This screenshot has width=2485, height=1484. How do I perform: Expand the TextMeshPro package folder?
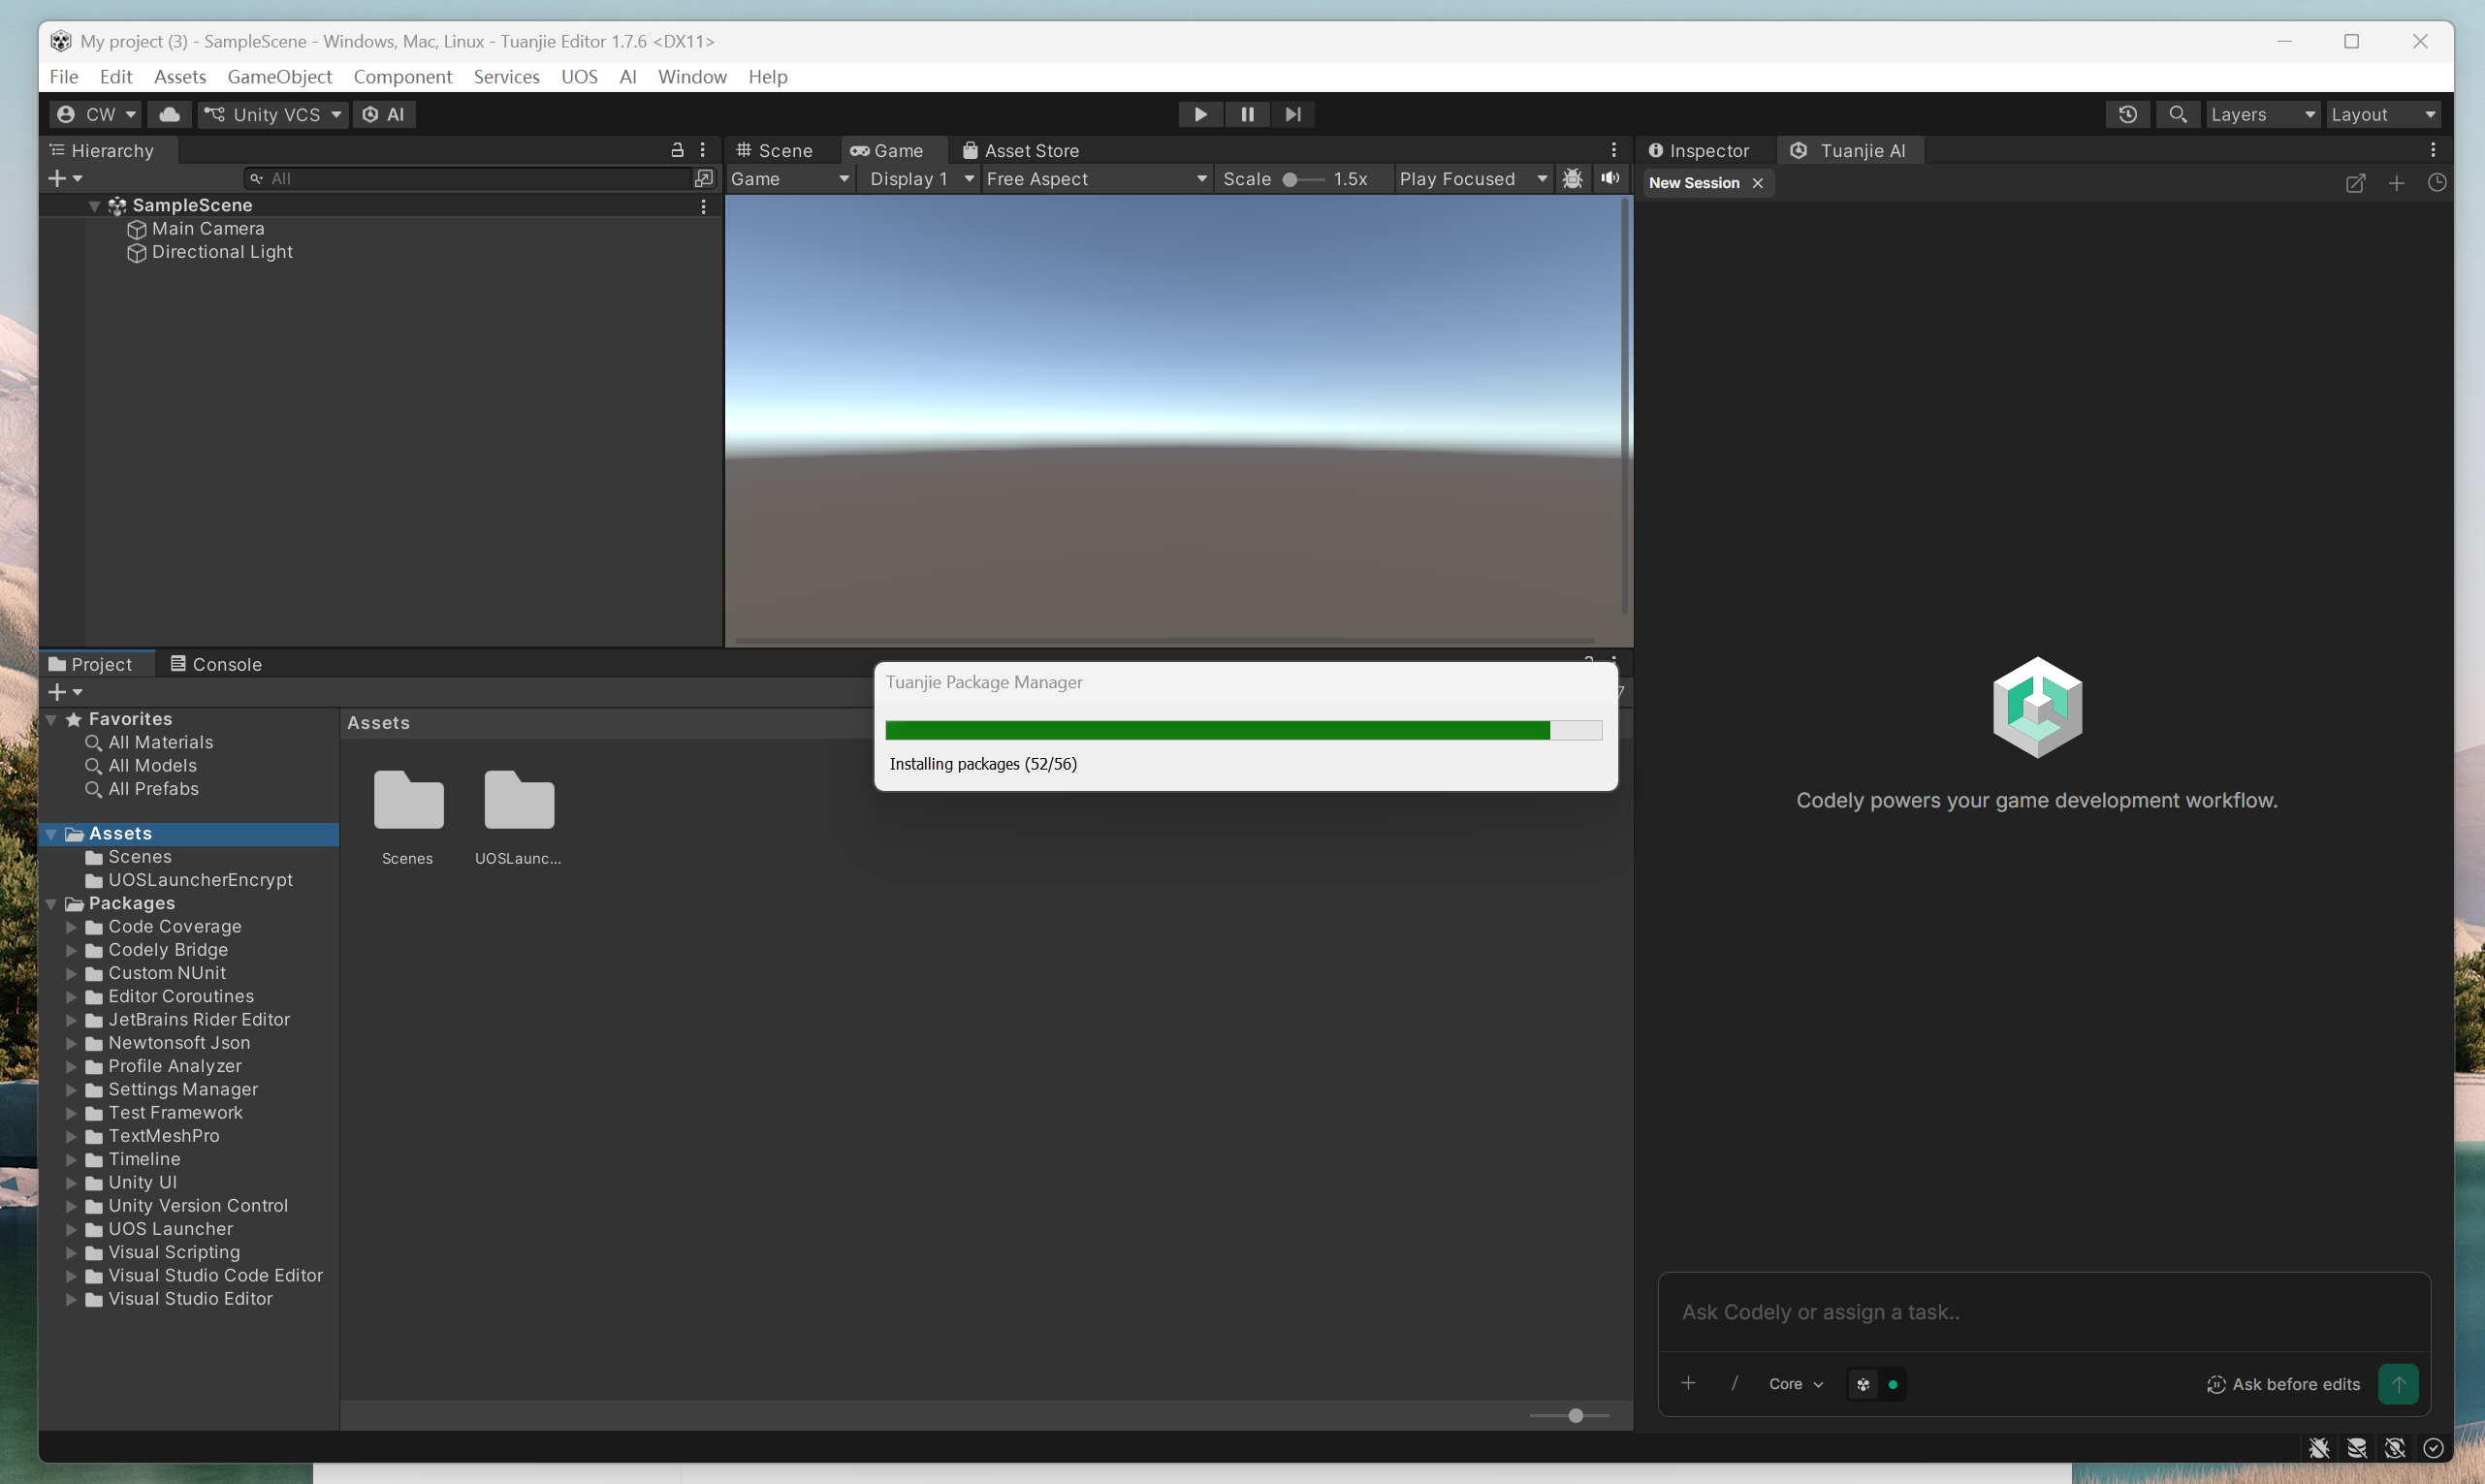pyautogui.click(x=71, y=1136)
